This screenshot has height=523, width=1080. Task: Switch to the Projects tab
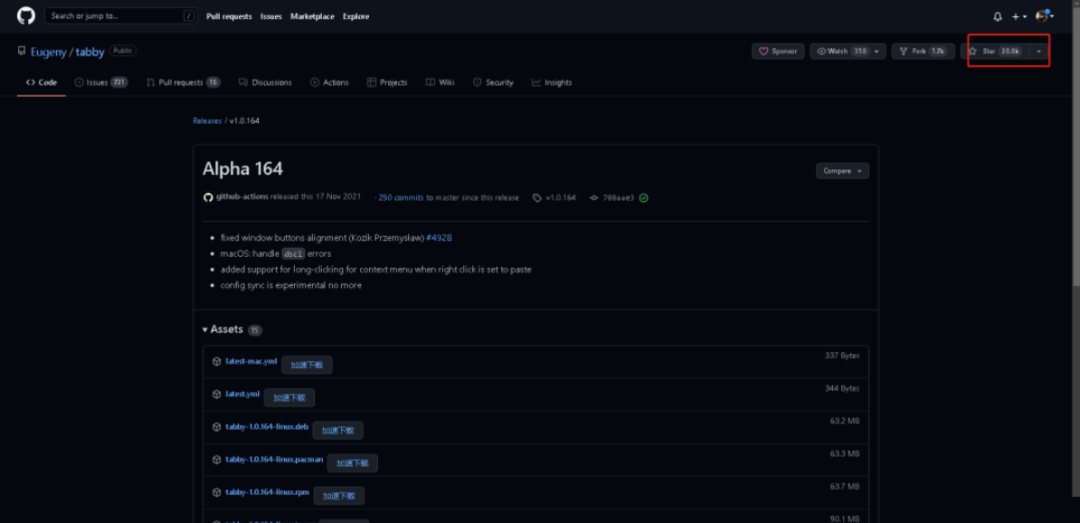point(387,83)
